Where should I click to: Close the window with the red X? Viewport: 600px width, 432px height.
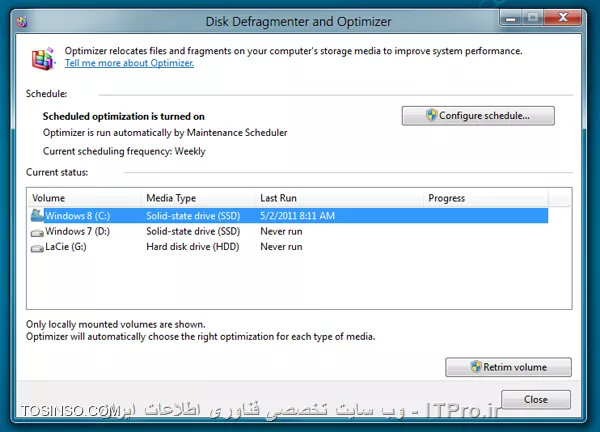point(563,18)
